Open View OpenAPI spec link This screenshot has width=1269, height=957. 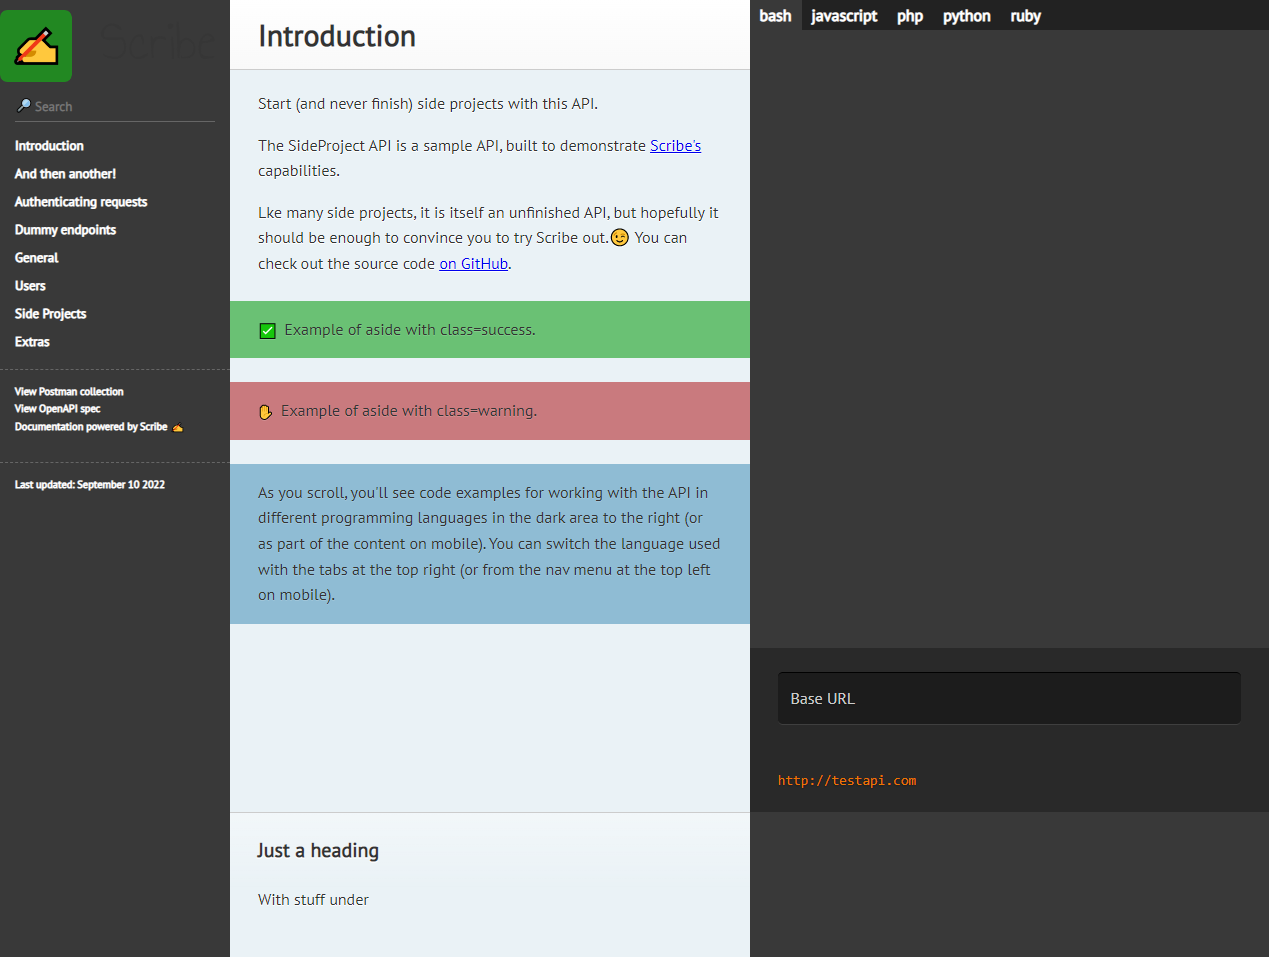point(57,409)
